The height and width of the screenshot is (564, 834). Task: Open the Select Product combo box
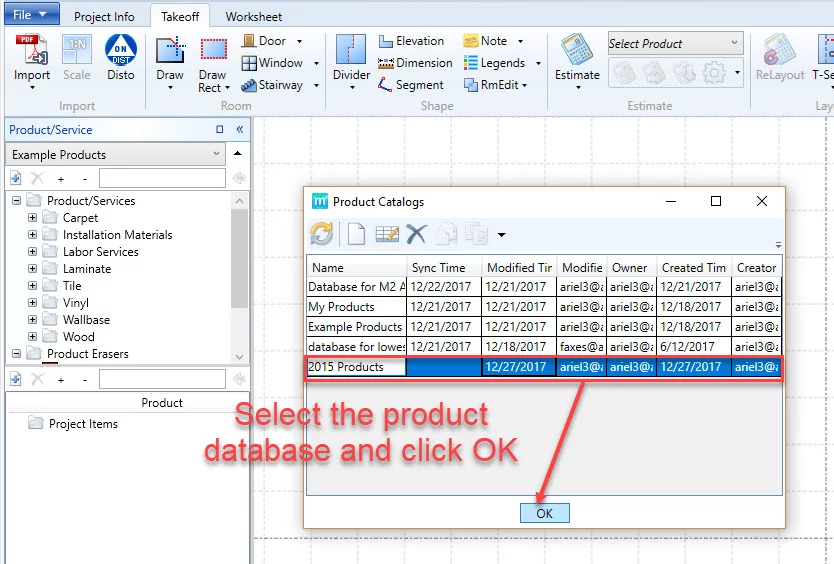pyautogui.click(x=675, y=44)
